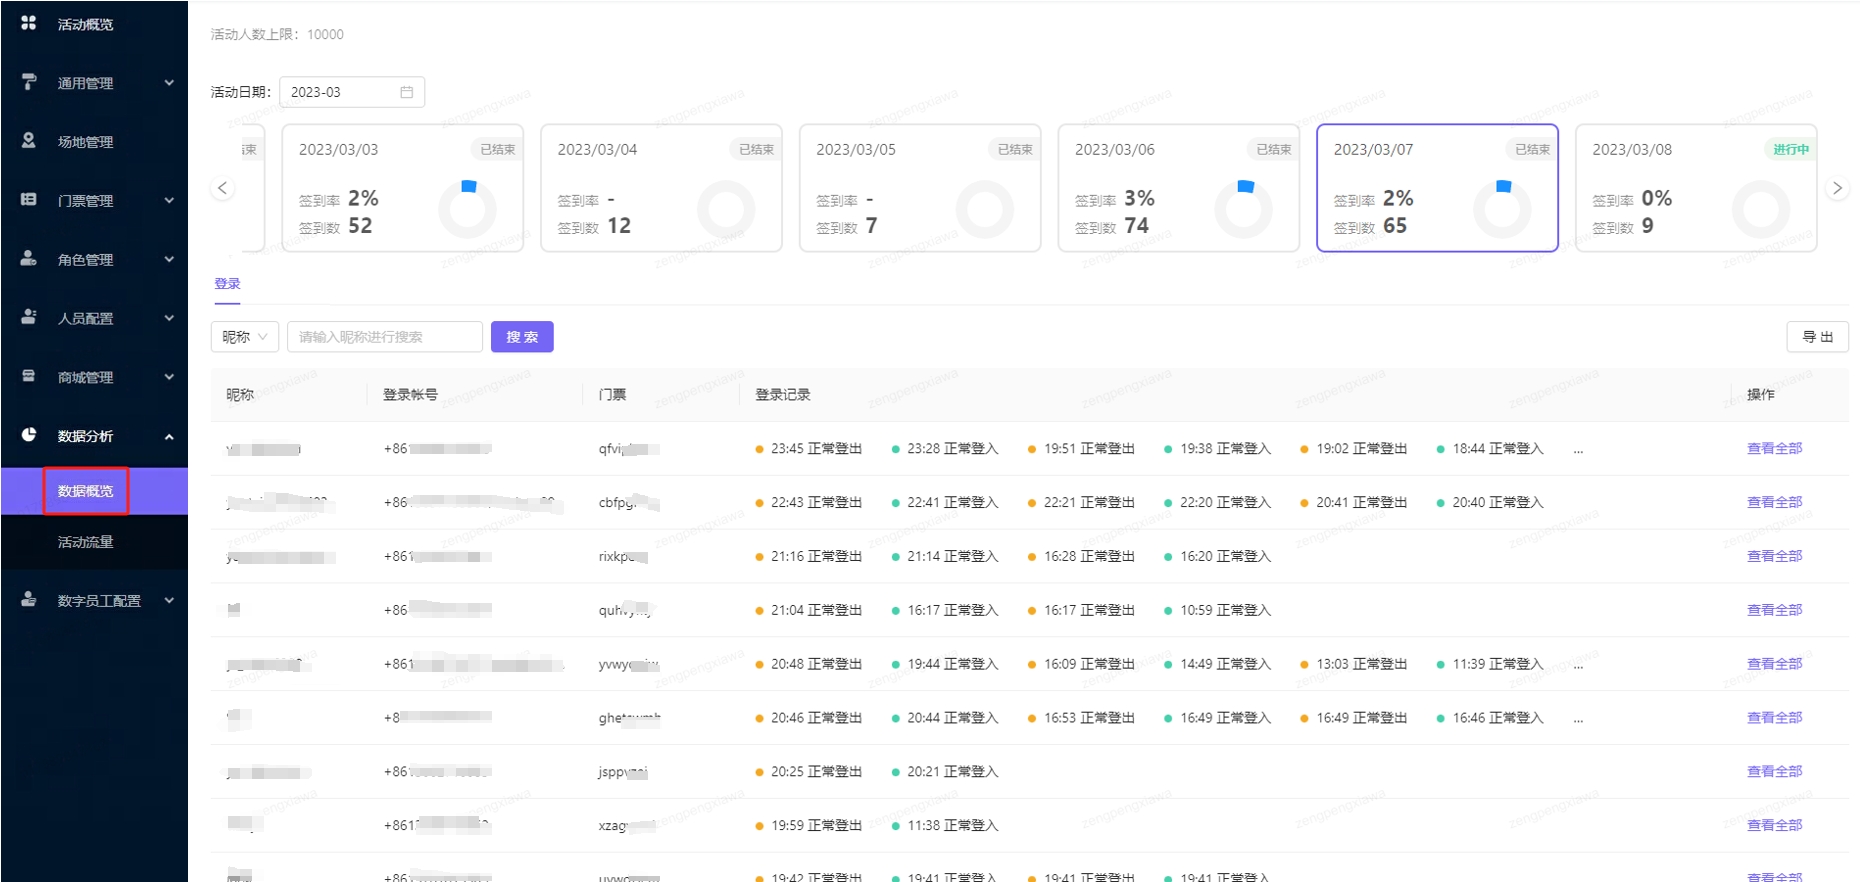Click the 门票管理 ticket icon
1860x882 pixels.
coord(28,199)
